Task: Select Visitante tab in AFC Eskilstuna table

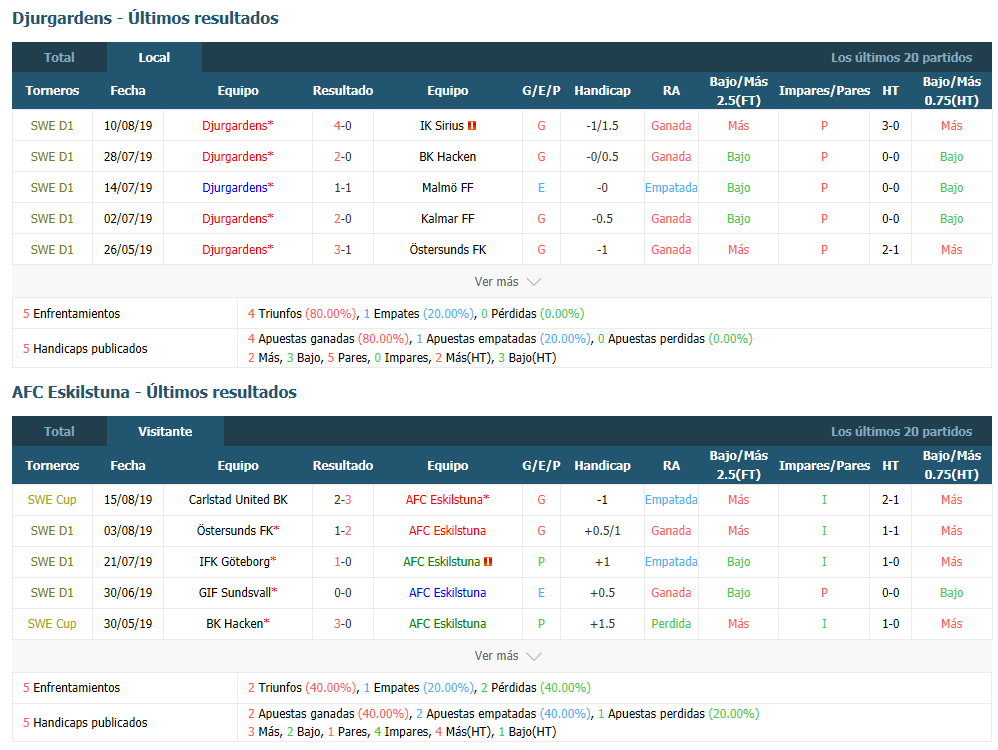Action: (x=165, y=432)
